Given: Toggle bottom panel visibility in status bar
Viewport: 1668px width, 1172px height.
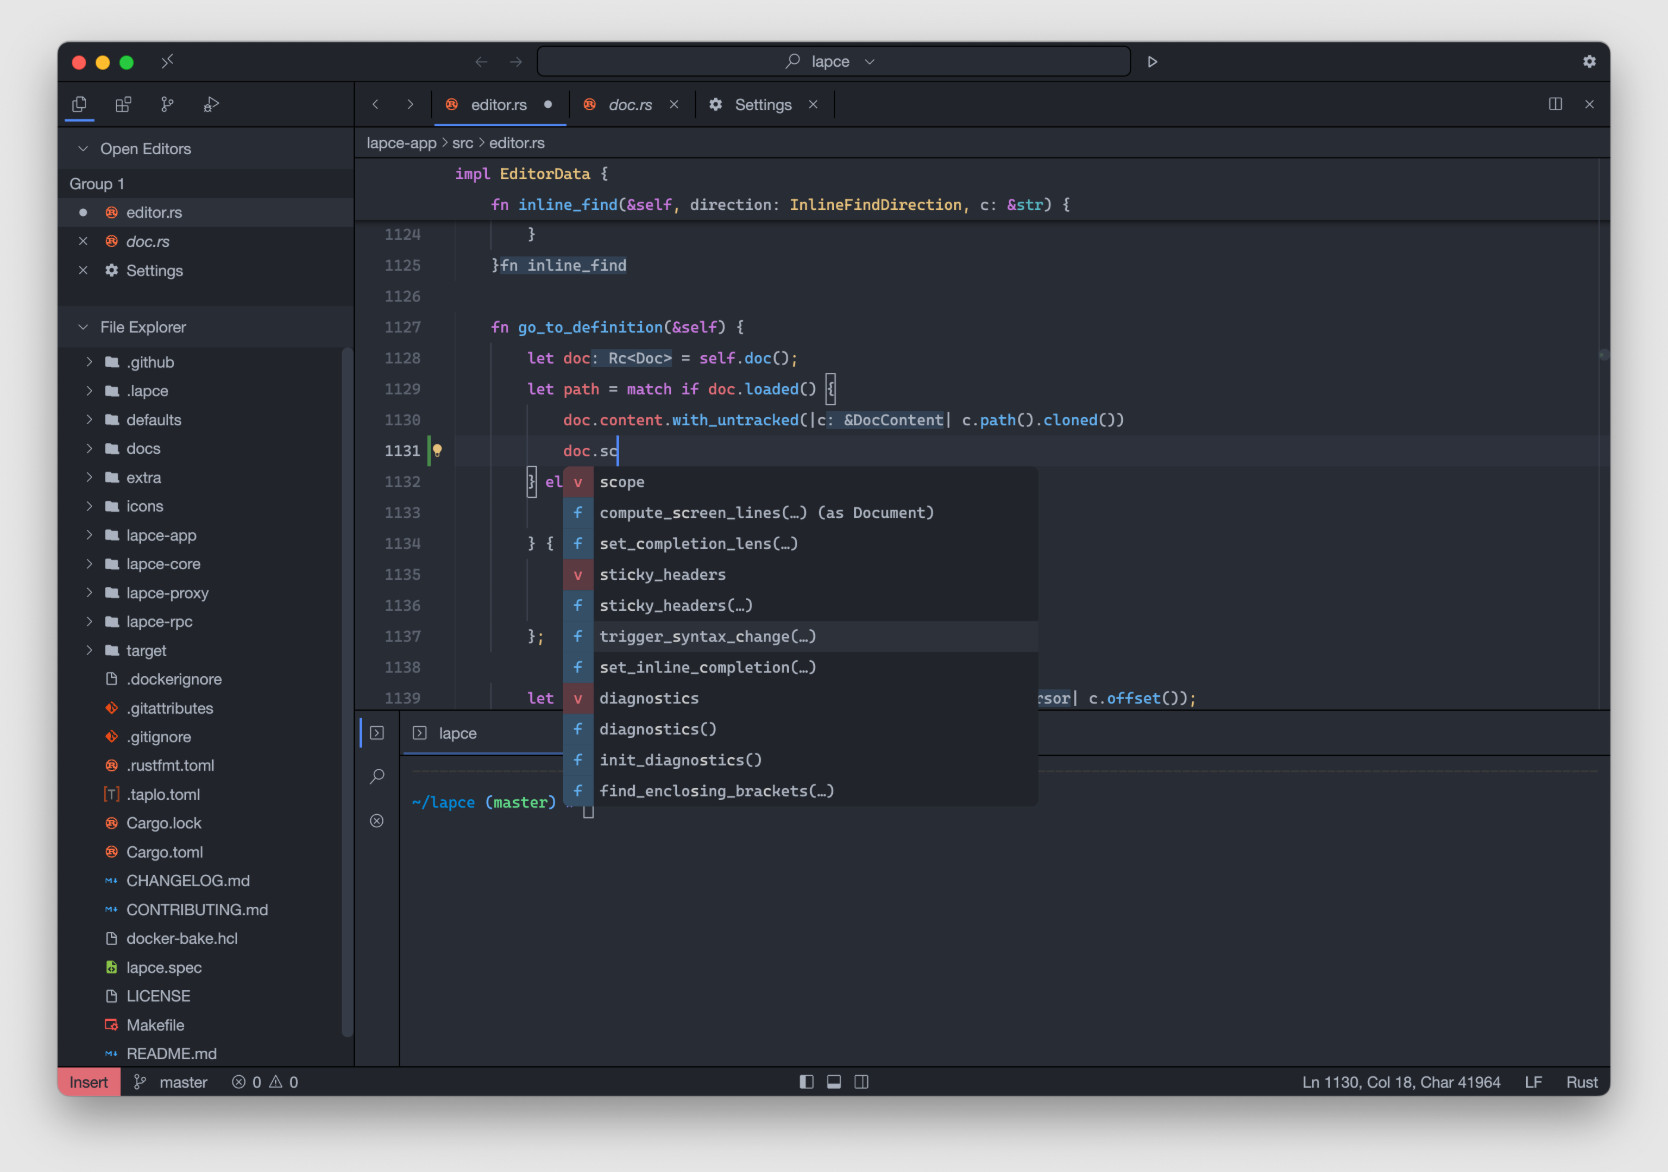Looking at the screenshot, I should point(834,1082).
